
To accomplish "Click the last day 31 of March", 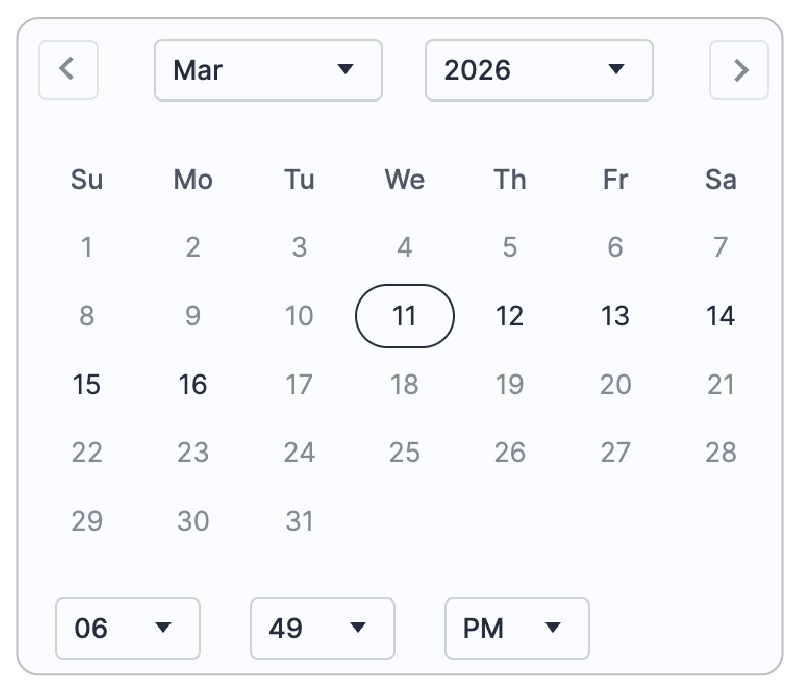I will click(299, 521).
